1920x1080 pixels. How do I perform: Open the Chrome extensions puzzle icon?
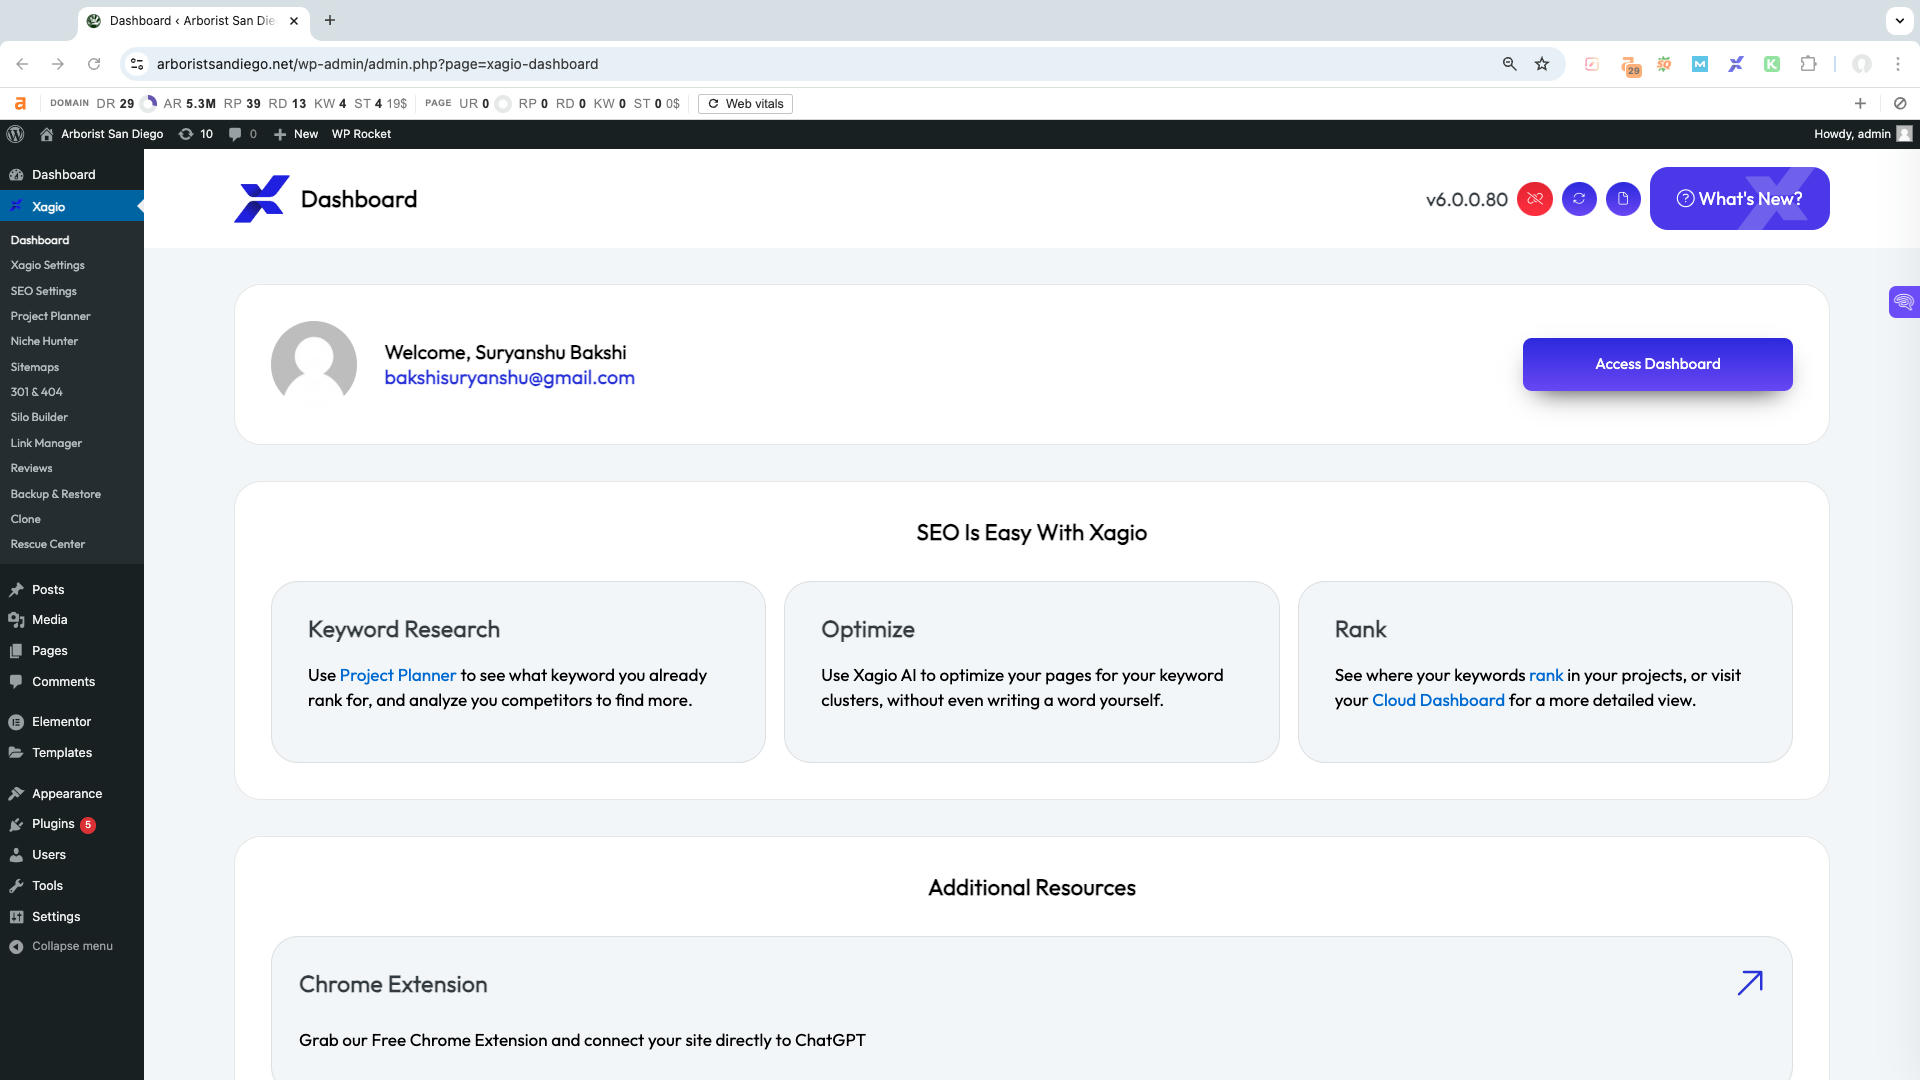click(x=1808, y=64)
